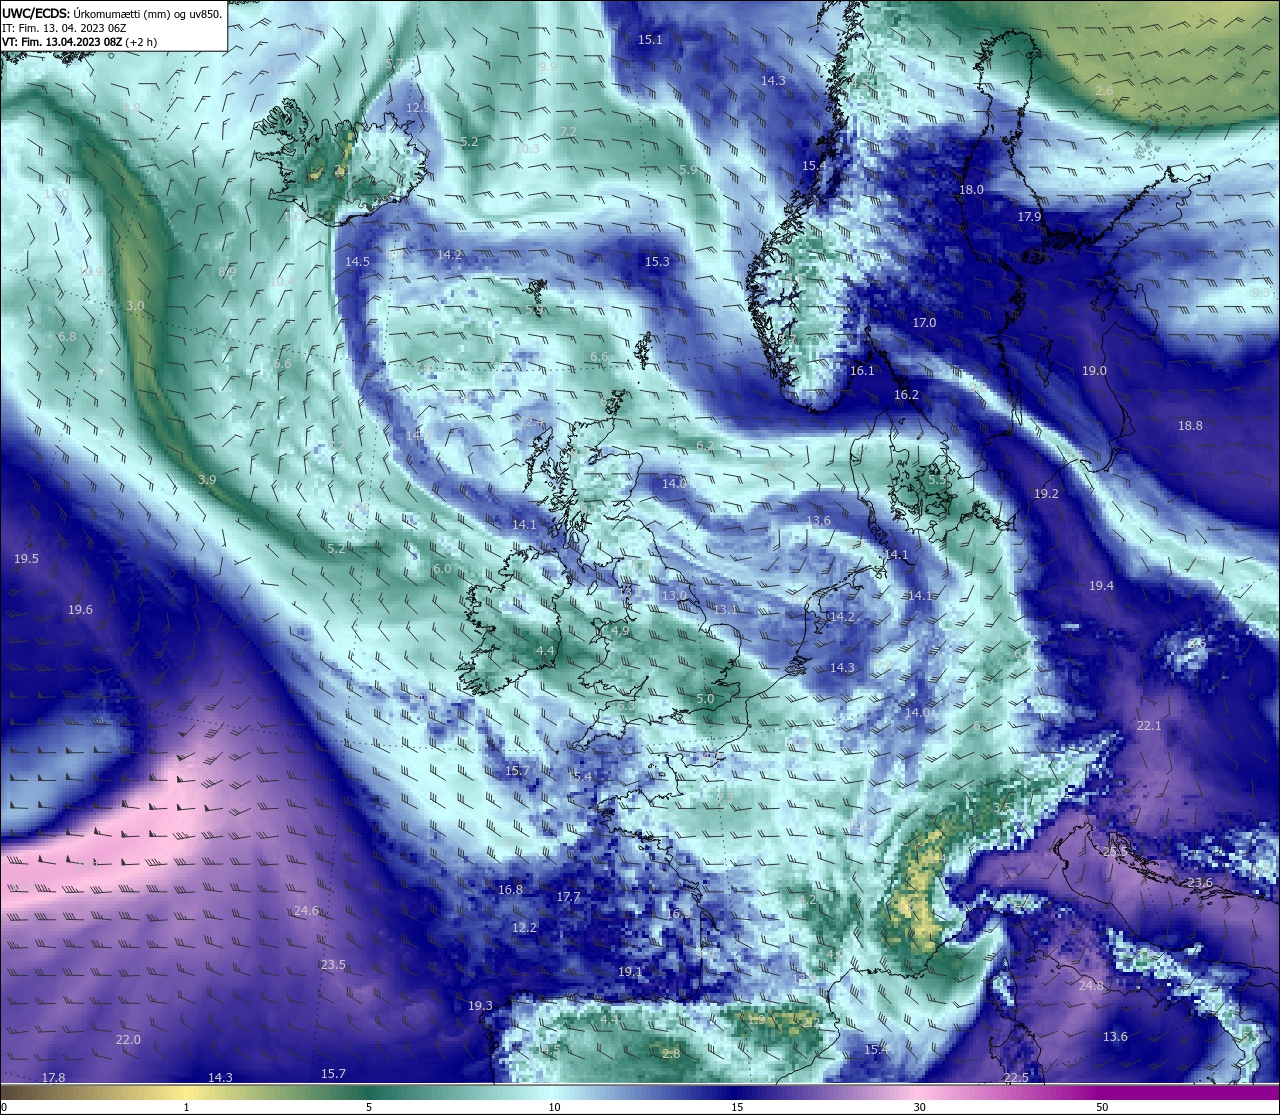Click the color scale label '15'

pyautogui.click(x=737, y=1107)
